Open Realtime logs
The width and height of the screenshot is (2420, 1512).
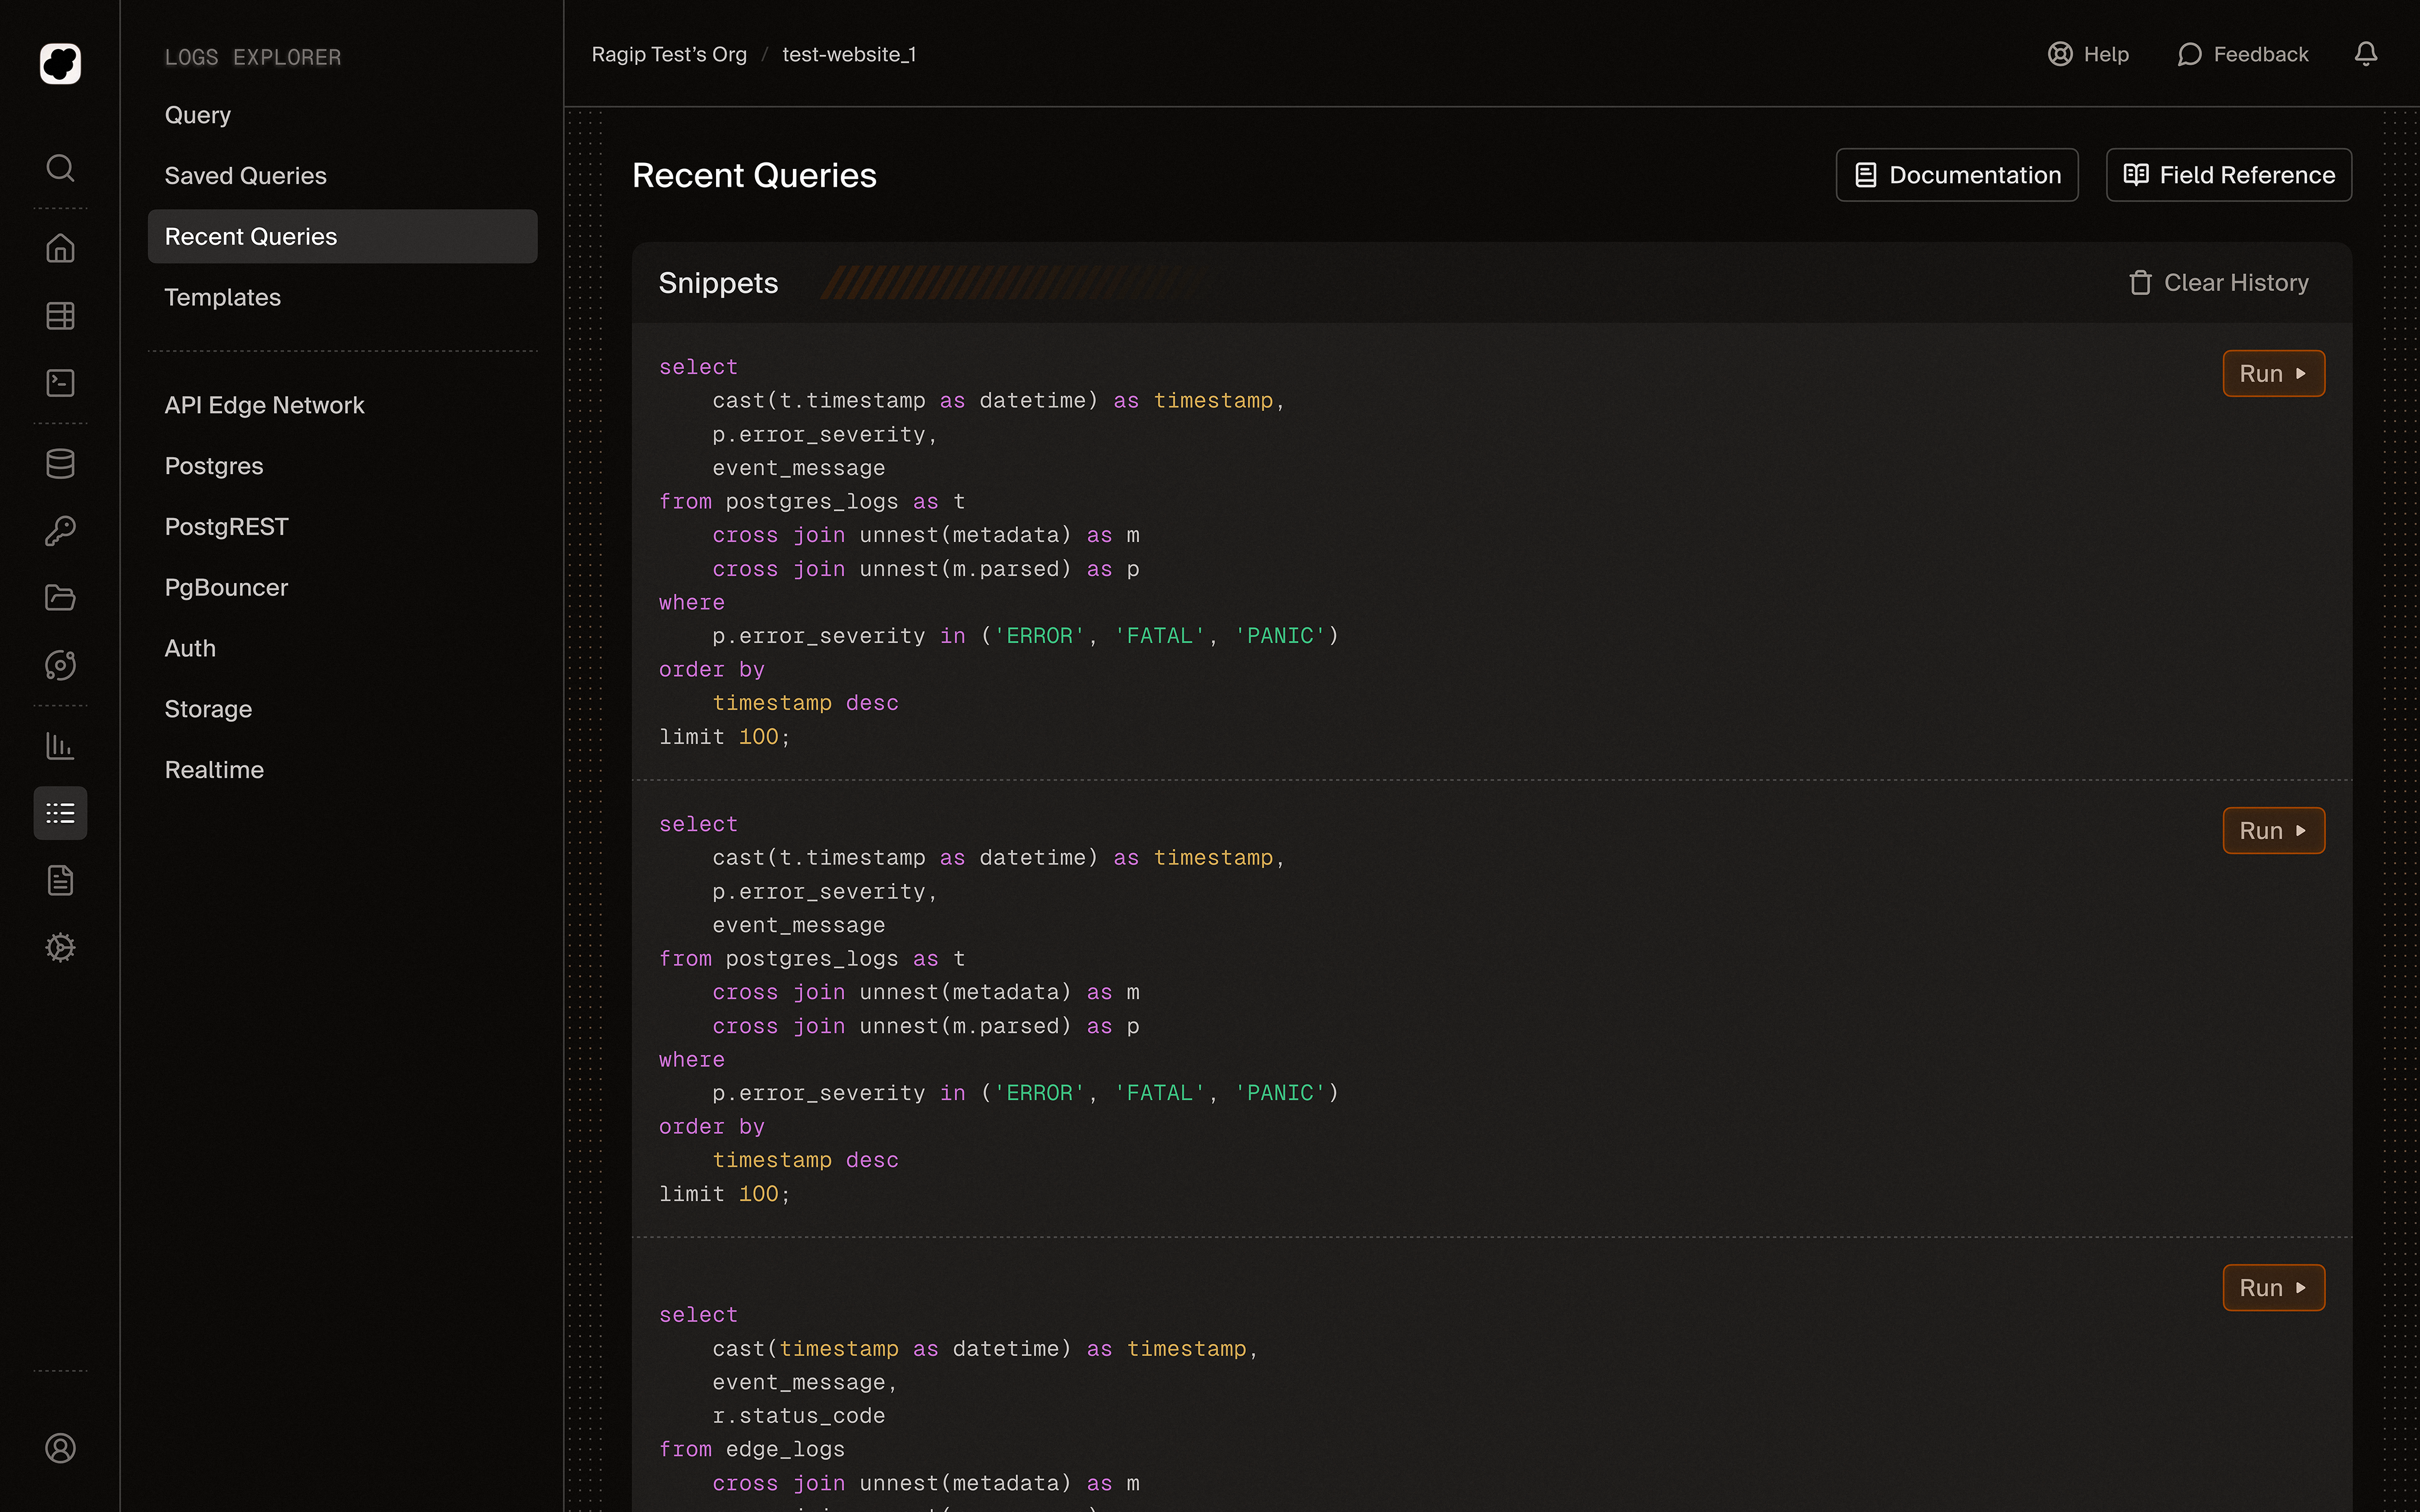342,770
